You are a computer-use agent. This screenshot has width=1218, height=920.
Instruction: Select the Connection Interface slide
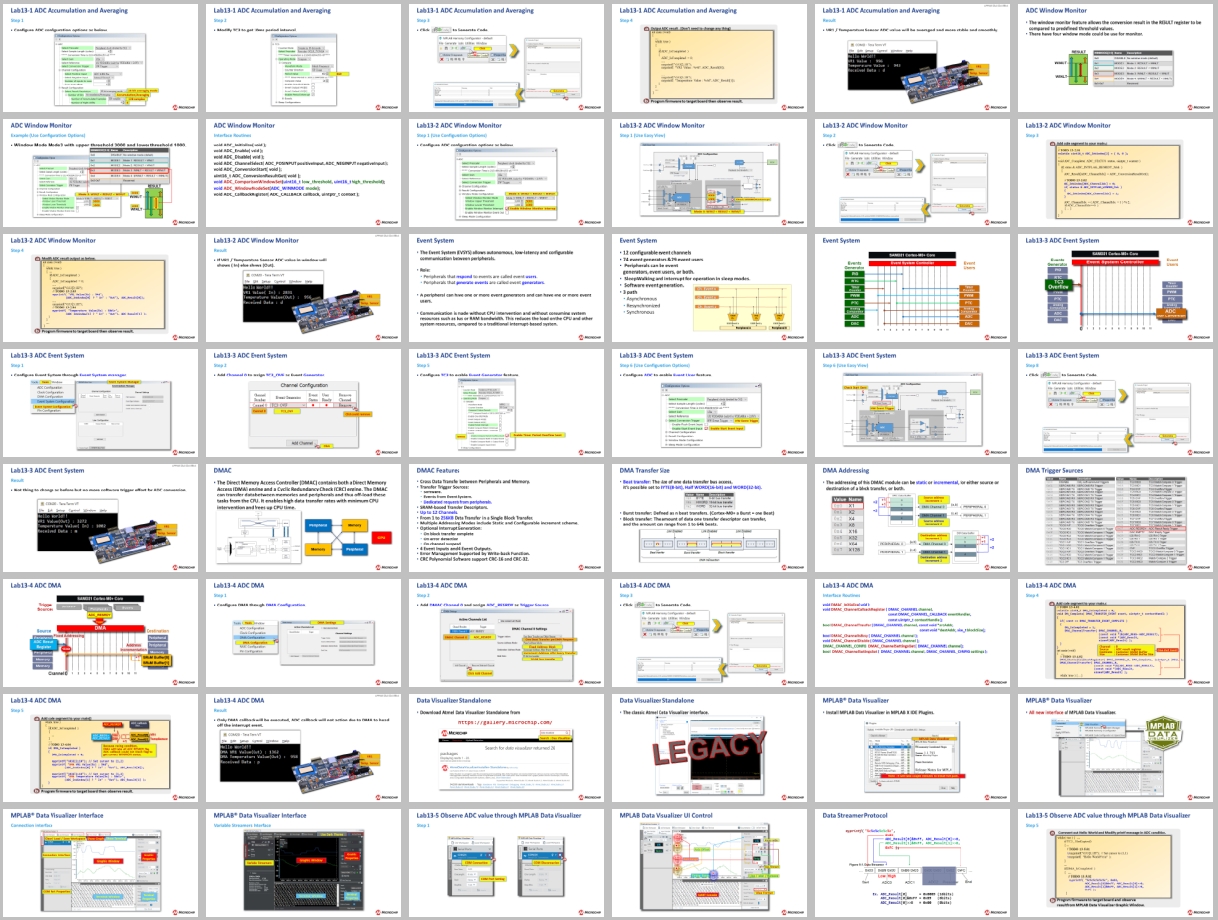pos(101,862)
